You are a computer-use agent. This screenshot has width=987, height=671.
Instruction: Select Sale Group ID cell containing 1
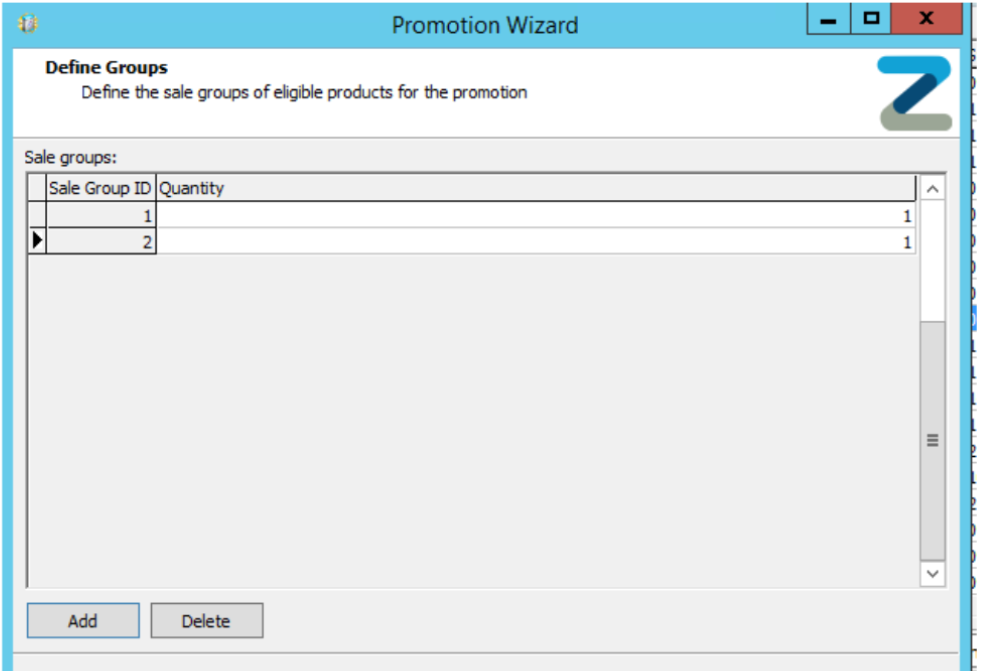[x=101, y=215]
